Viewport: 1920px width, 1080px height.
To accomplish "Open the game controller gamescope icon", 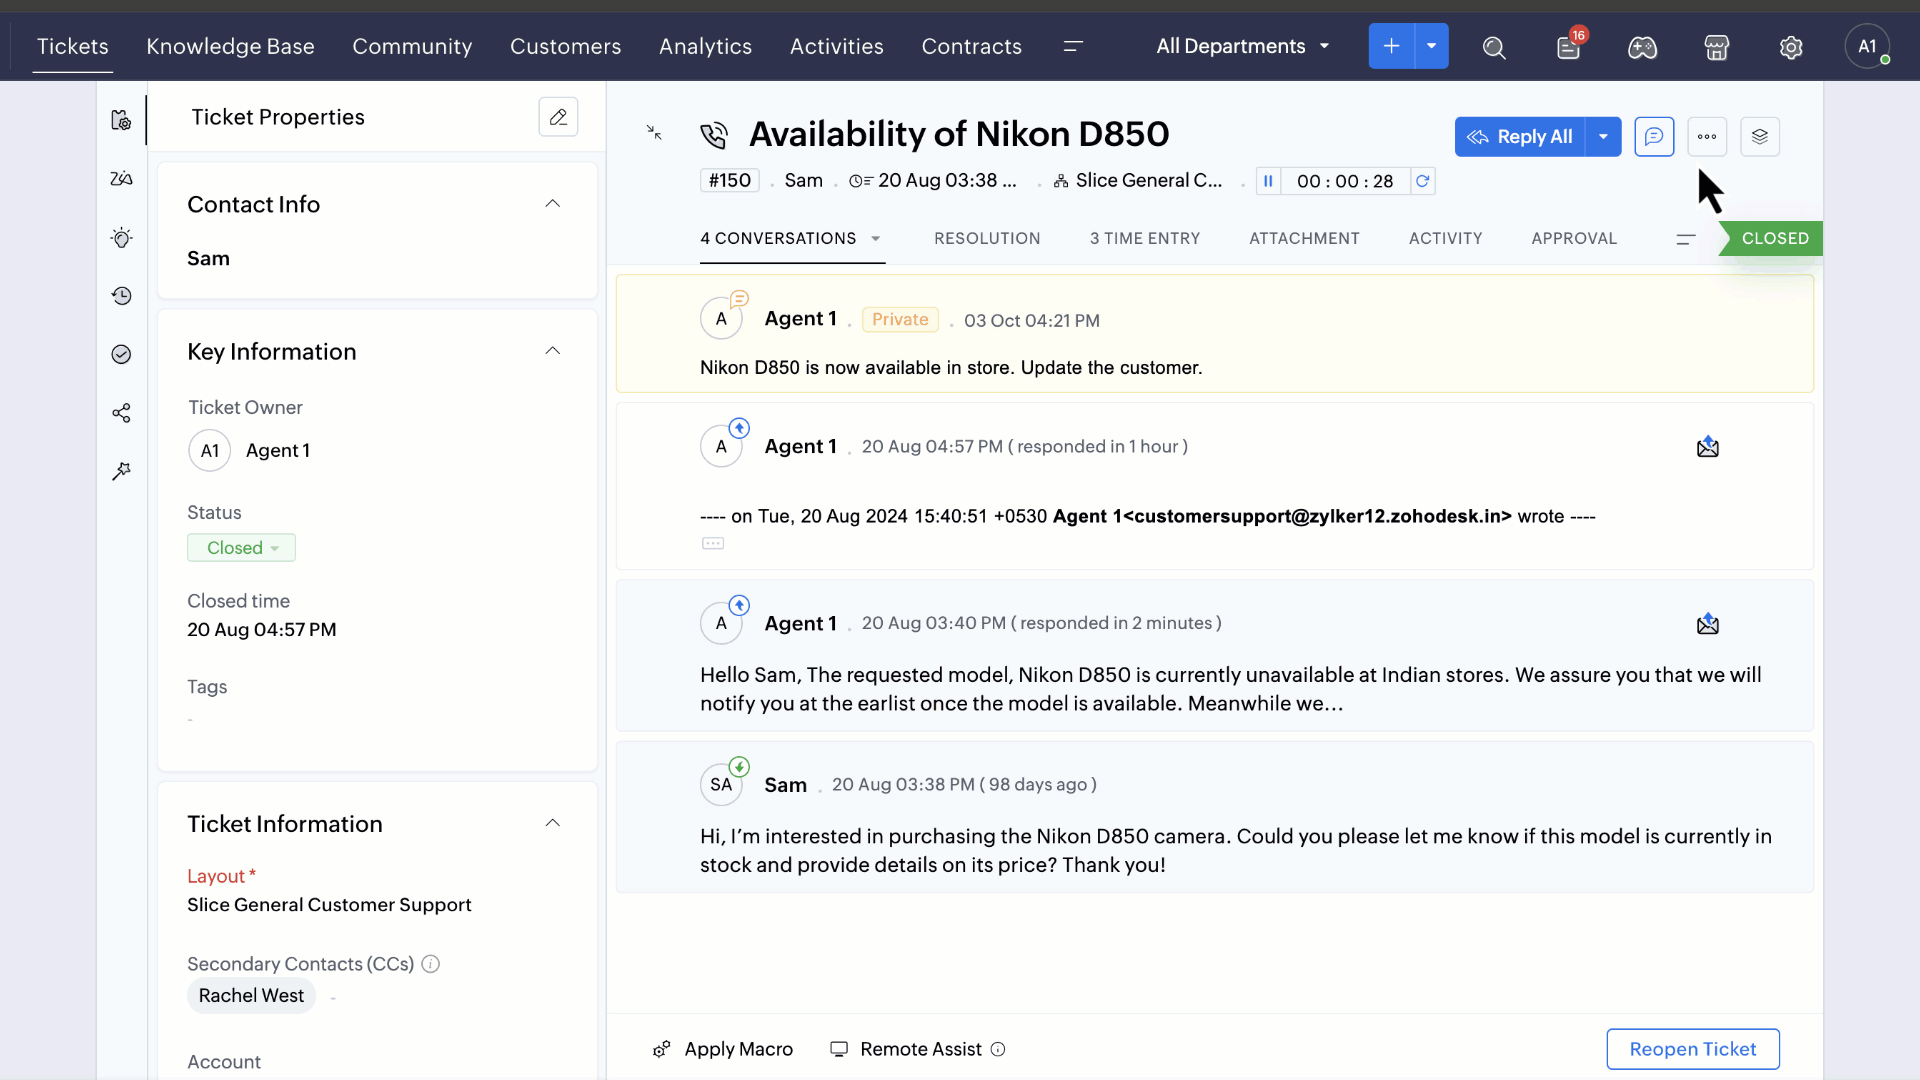I will [x=1642, y=47].
